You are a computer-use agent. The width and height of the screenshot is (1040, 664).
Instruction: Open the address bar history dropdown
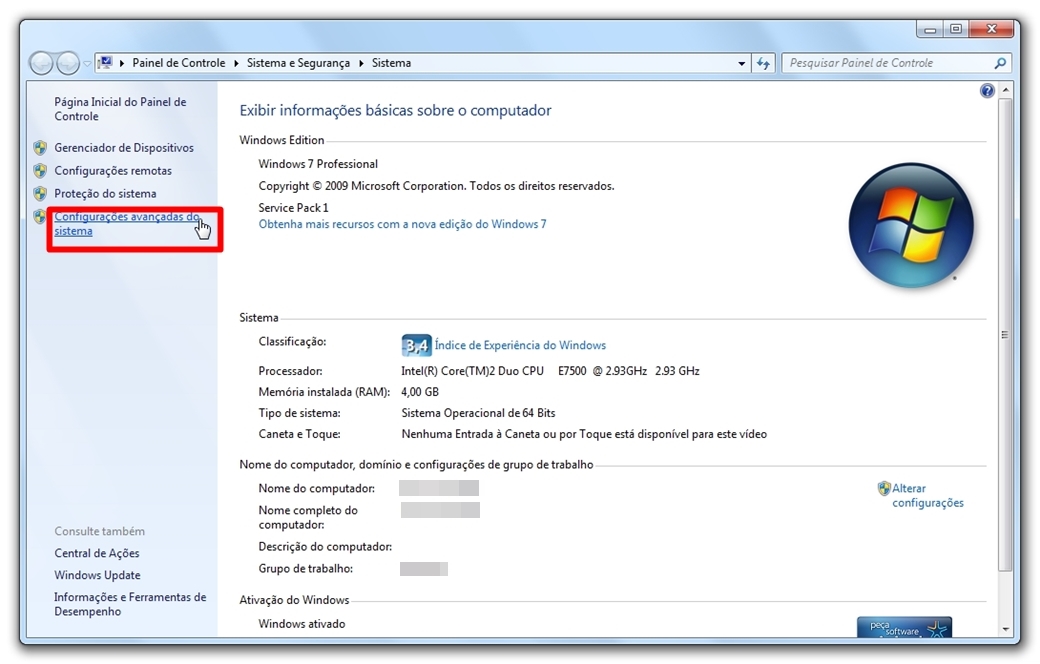point(742,64)
